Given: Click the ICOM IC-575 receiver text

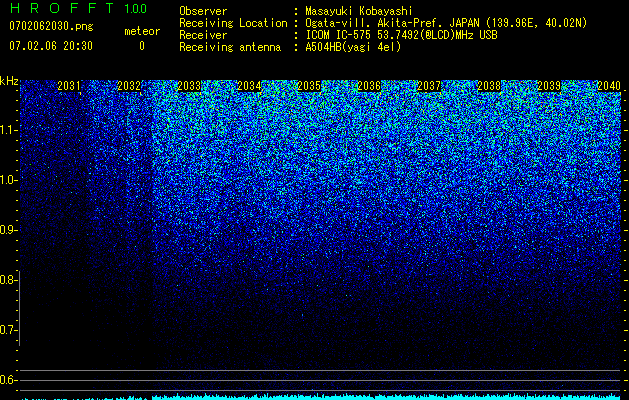Looking at the screenshot, I should (401, 35).
